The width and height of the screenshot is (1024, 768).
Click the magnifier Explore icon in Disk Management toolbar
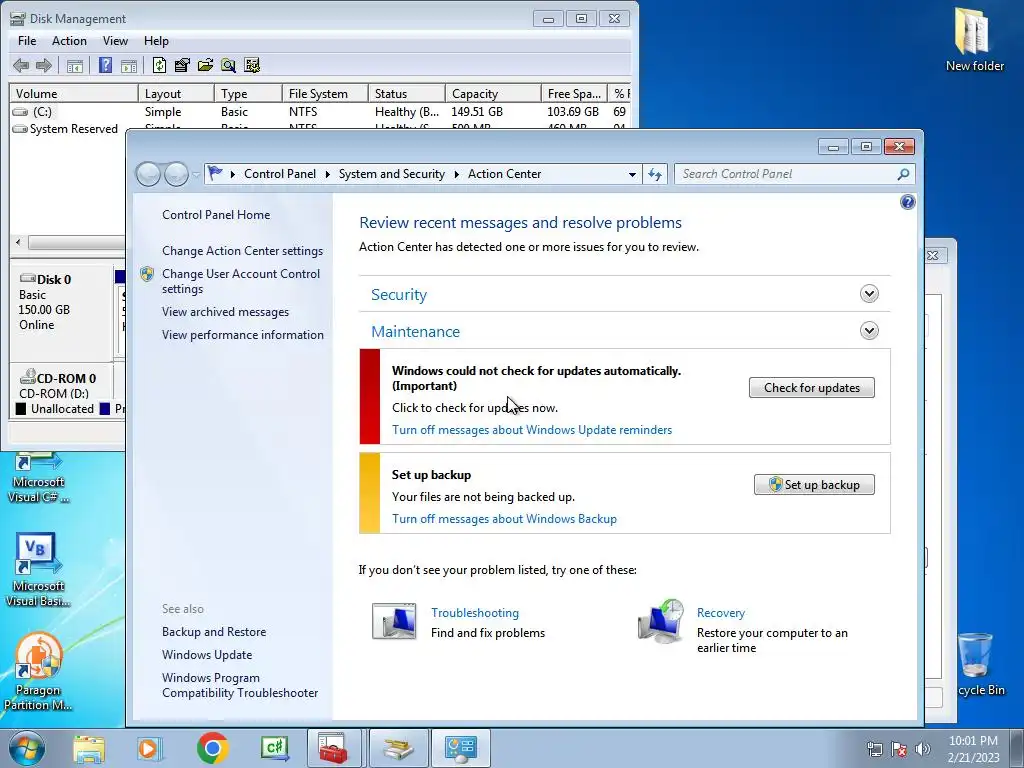[228, 65]
